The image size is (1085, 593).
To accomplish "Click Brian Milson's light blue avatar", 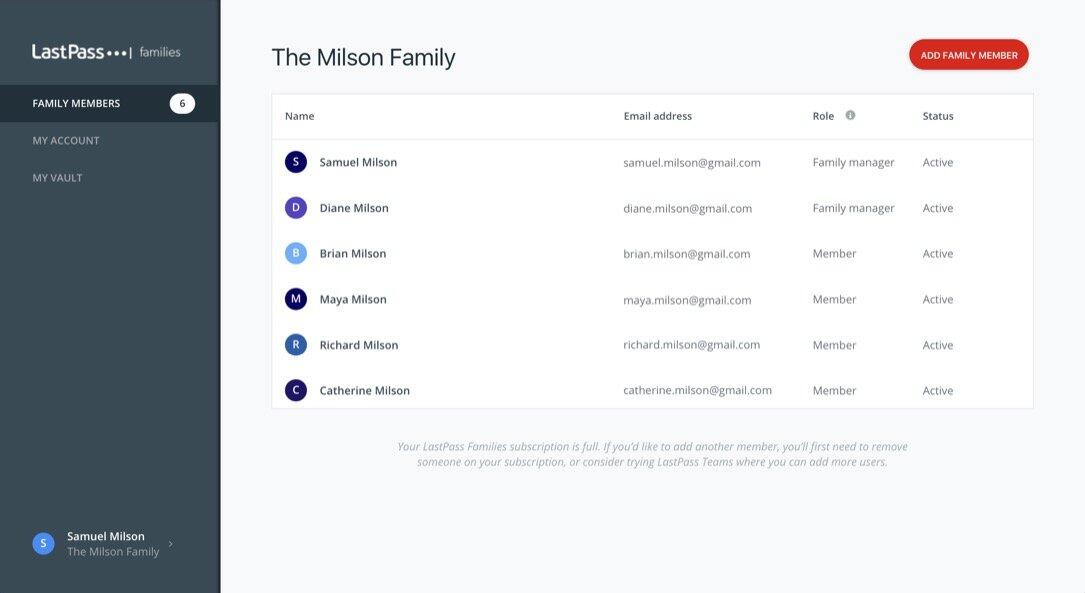I will coord(295,254).
